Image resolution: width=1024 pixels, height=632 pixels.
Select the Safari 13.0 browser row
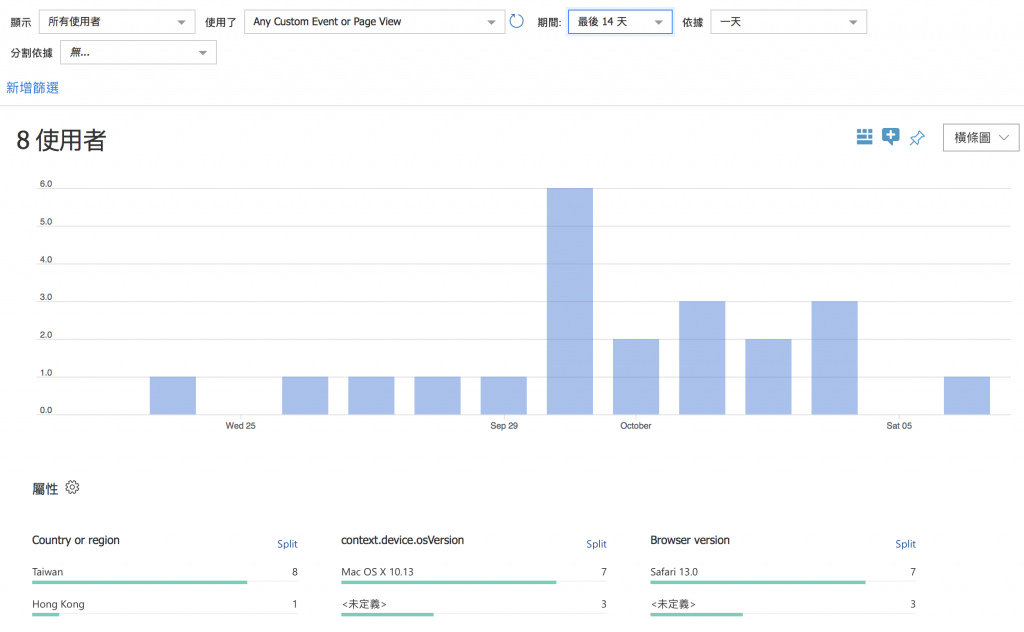pyautogui.click(x=782, y=573)
